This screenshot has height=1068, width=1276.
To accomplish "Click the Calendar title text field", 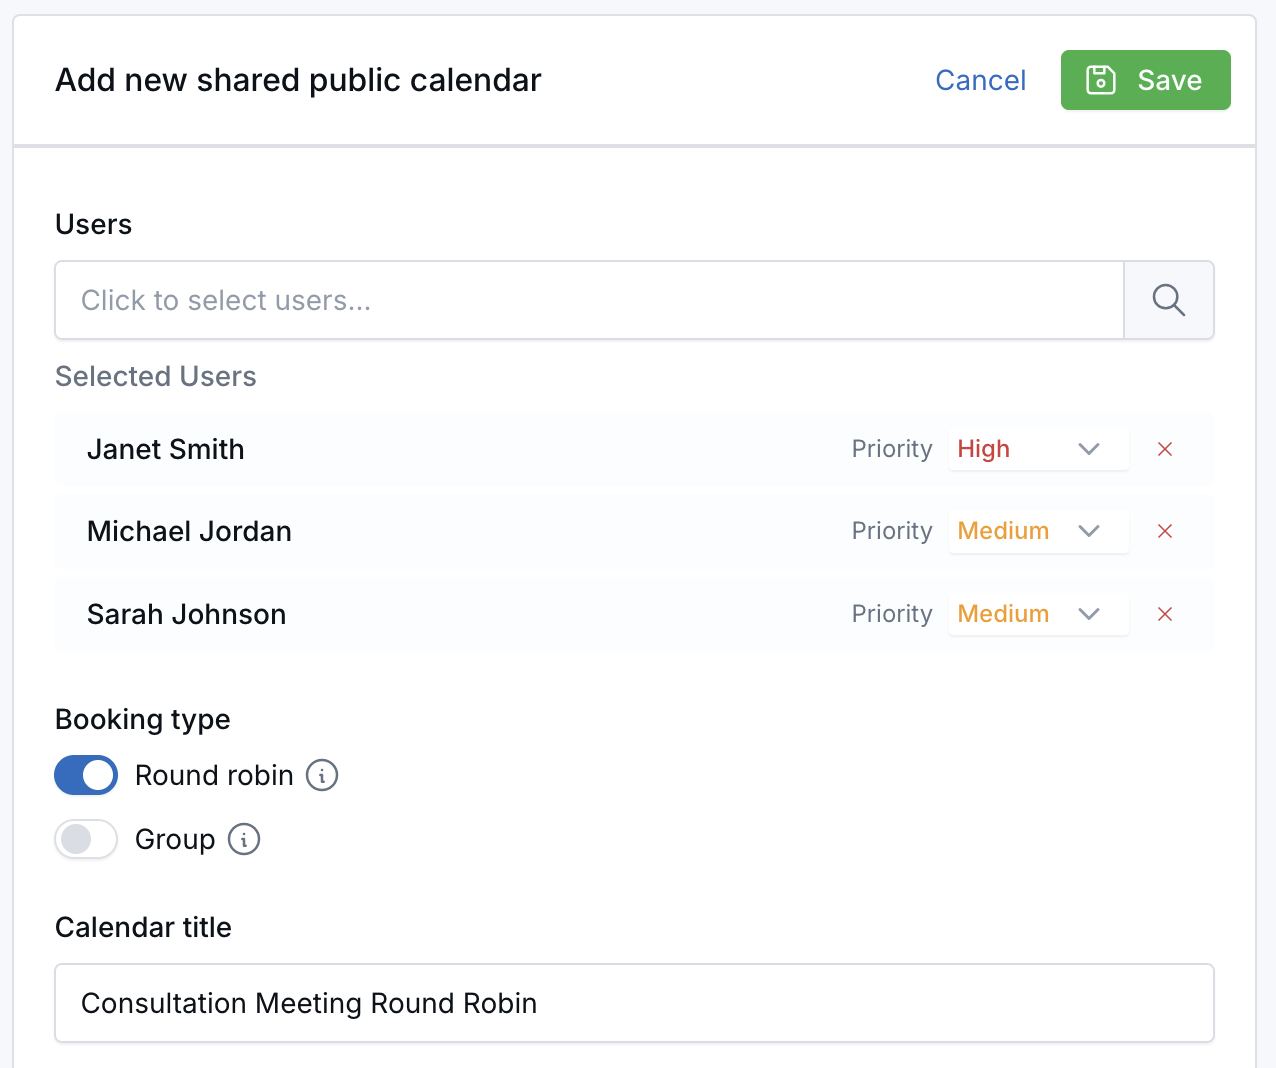I will pyautogui.click(x=634, y=1003).
